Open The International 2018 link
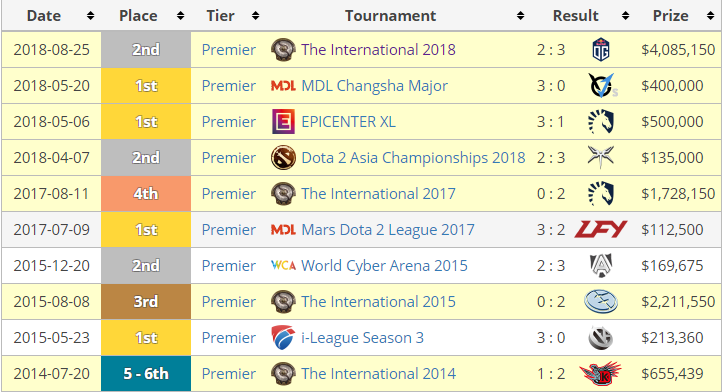 [378, 50]
